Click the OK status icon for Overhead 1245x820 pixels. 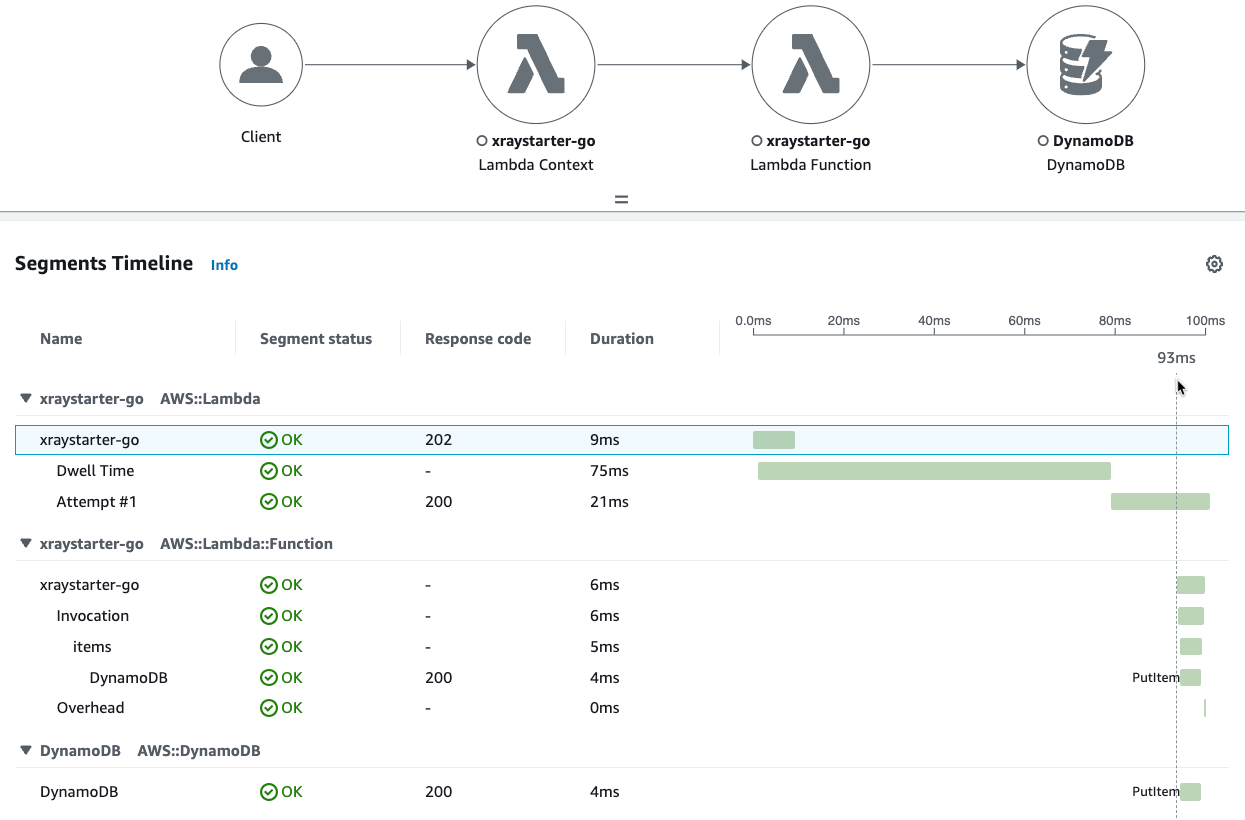(268, 708)
